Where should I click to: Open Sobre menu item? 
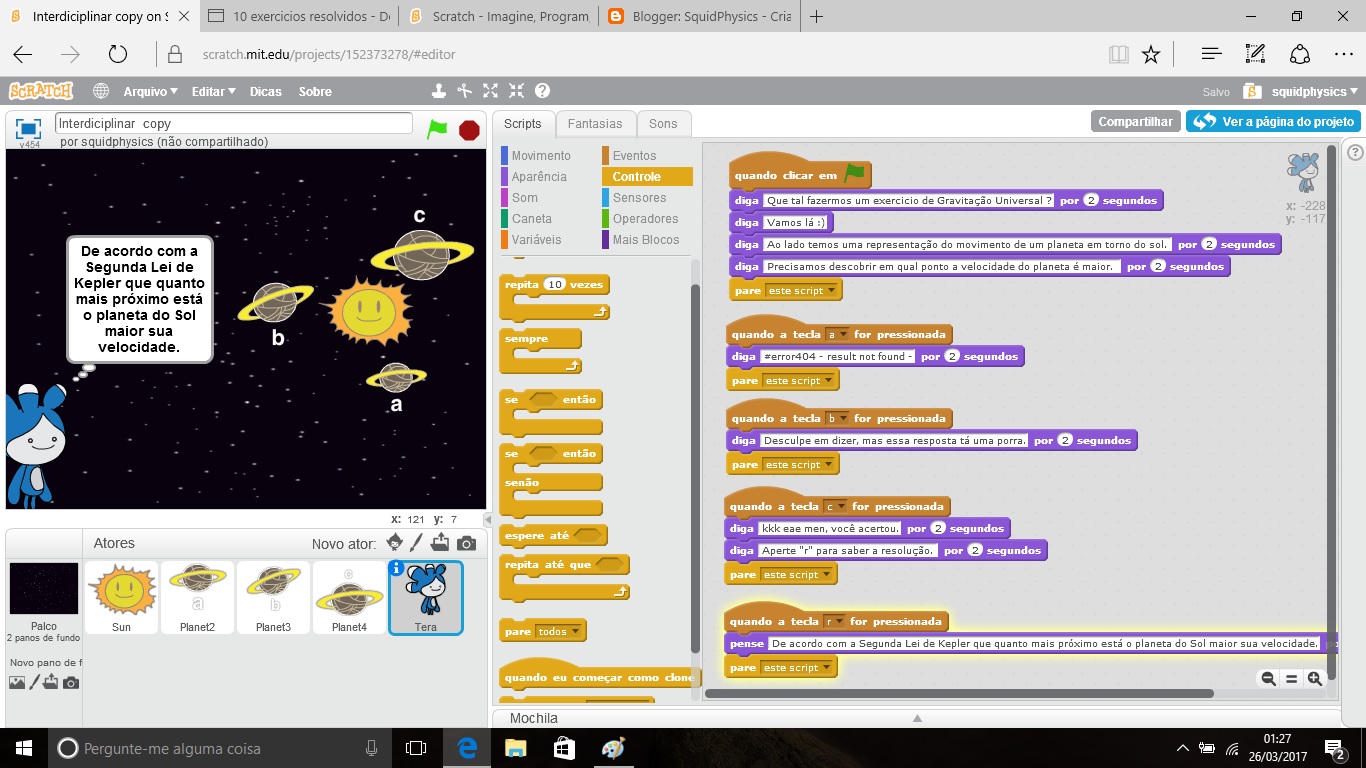315,91
